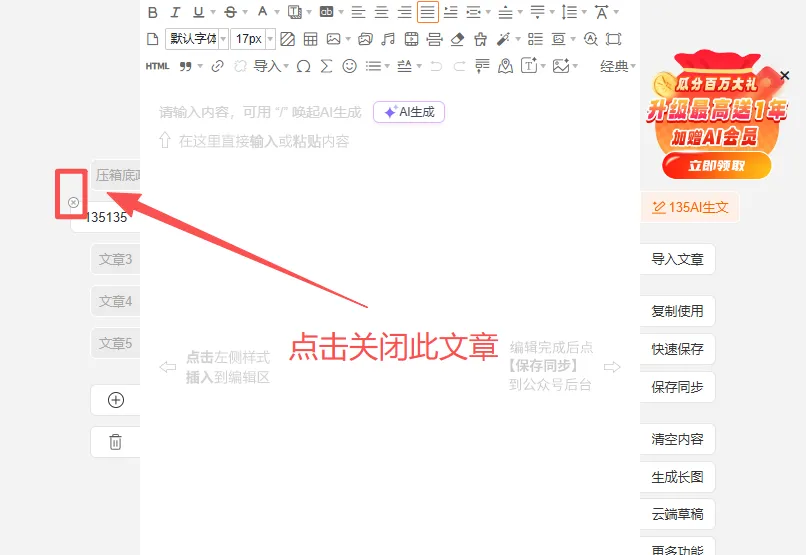Click into the editor content area placeholder

260,112
